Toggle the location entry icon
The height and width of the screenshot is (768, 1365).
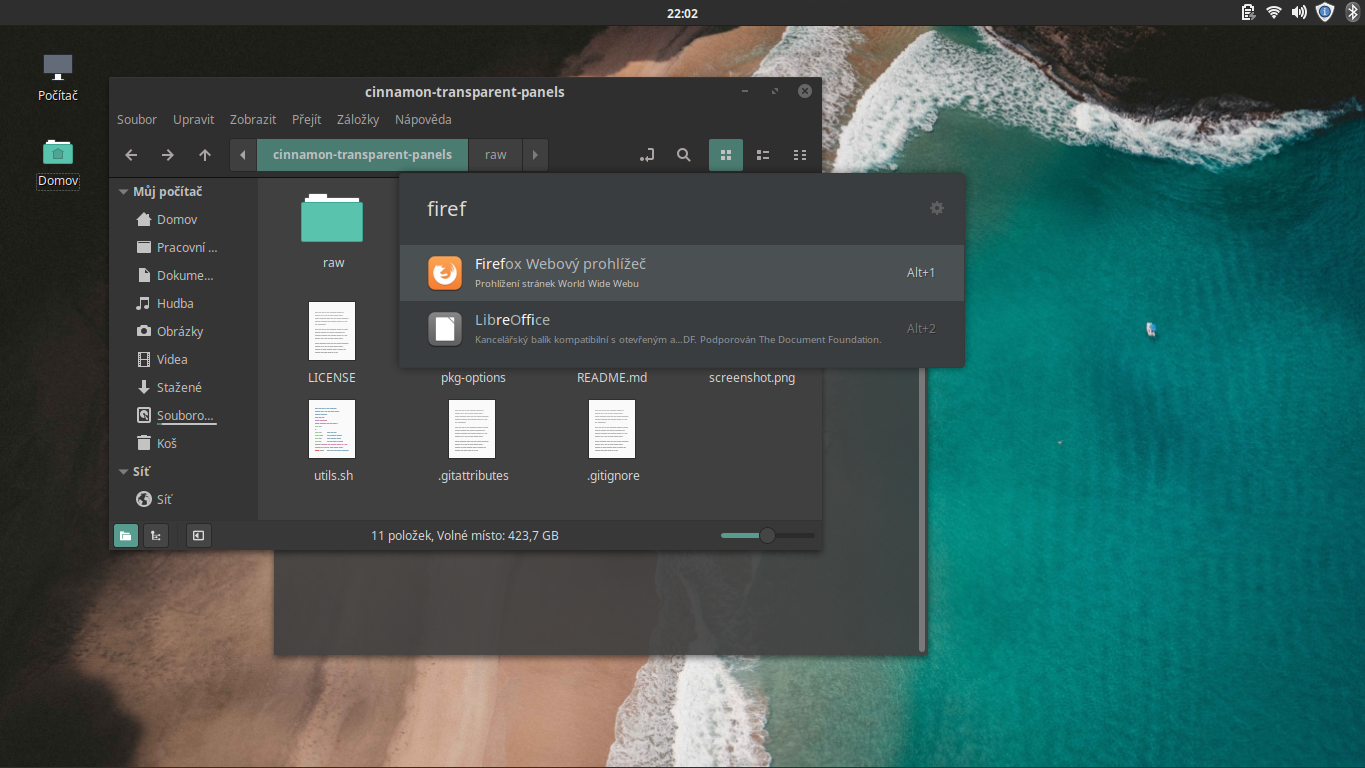(647, 155)
